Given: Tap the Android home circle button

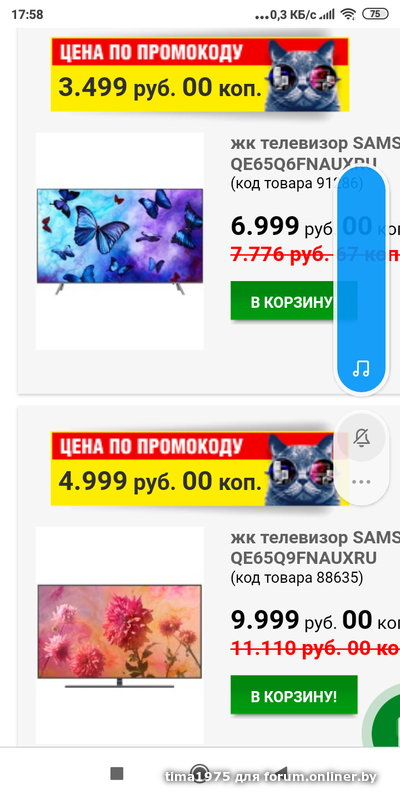Looking at the screenshot, I should [199, 773].
